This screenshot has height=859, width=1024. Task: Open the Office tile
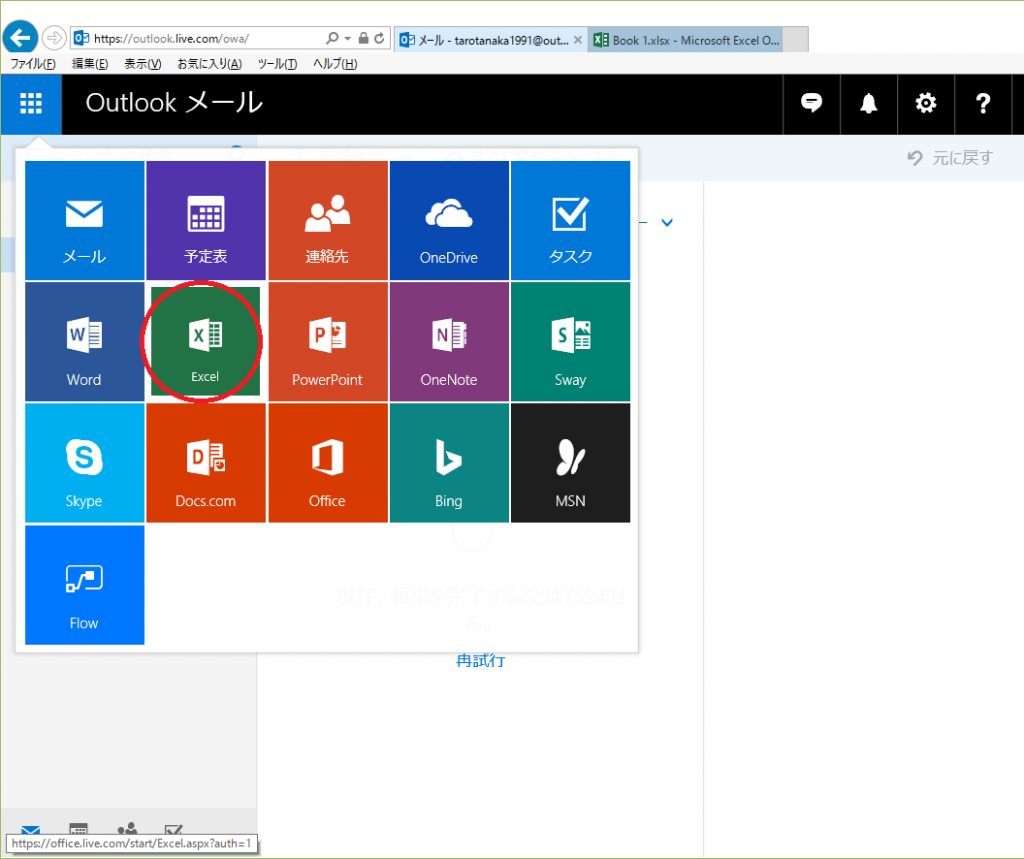[328, 462]
